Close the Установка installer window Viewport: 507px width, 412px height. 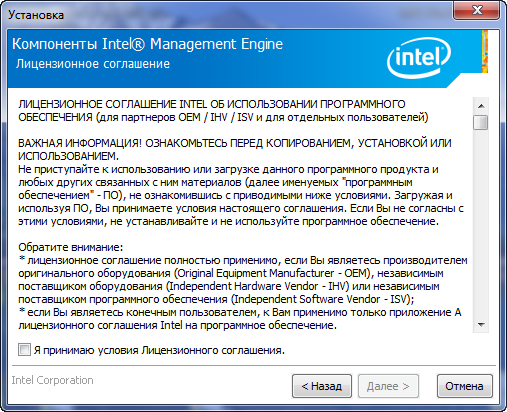[x=476, y=10]
